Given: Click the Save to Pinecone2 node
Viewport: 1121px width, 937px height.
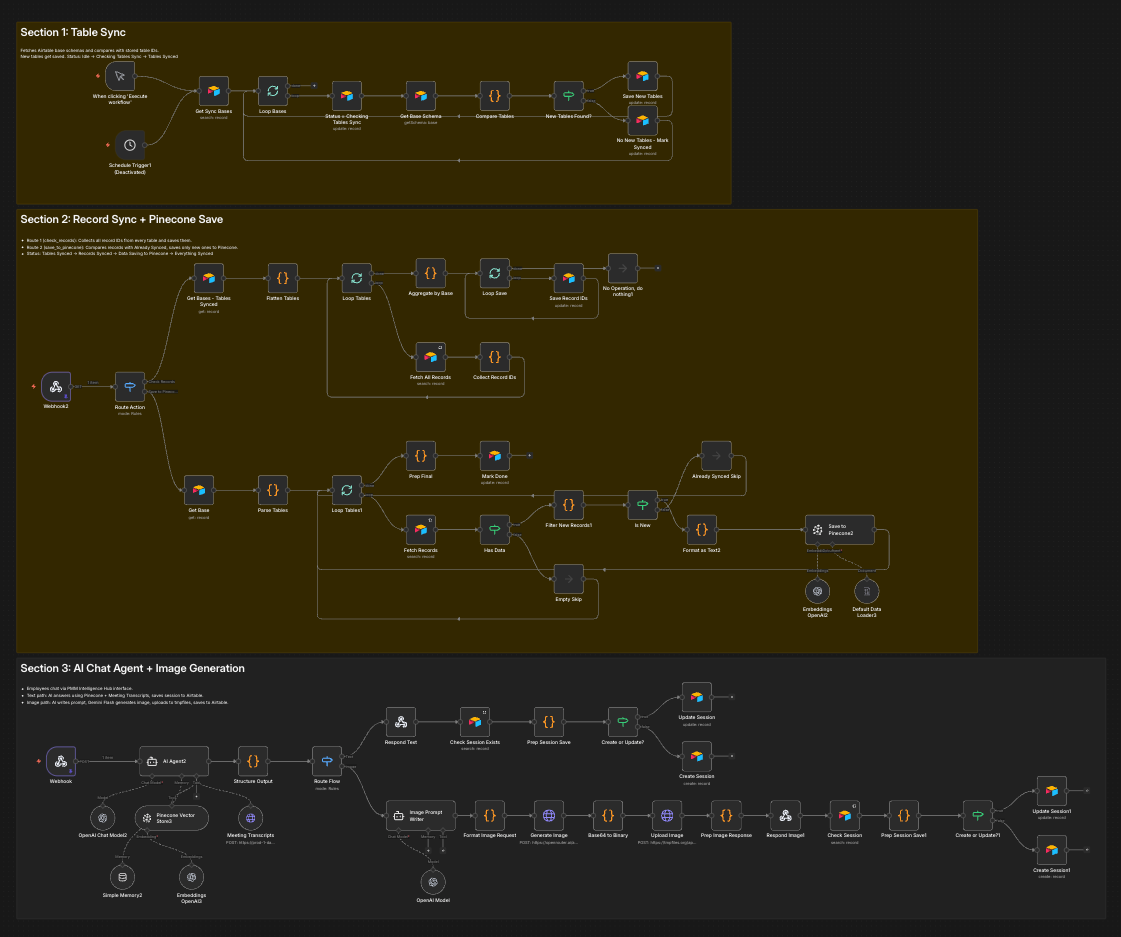Looking at the screenshot, I should click(x=840, y=530).
